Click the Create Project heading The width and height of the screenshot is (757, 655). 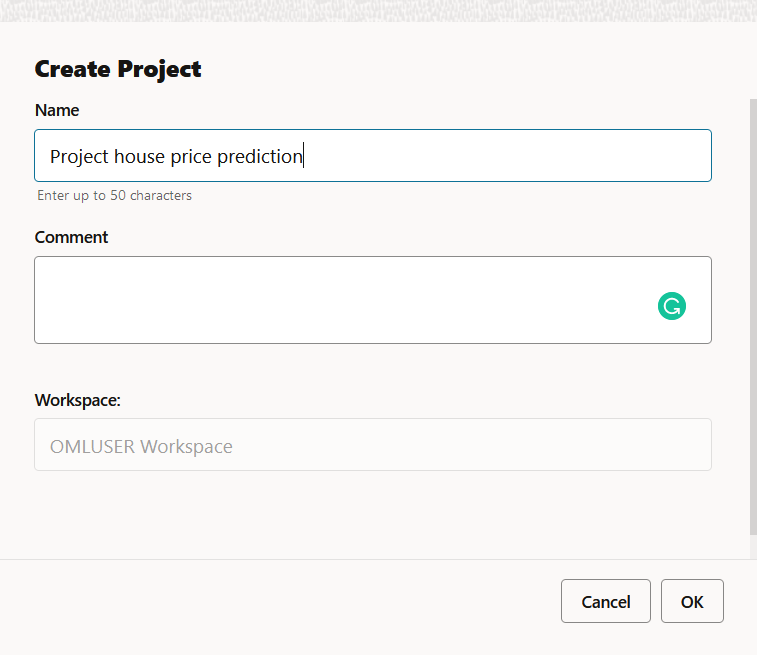tap(118, 69)
